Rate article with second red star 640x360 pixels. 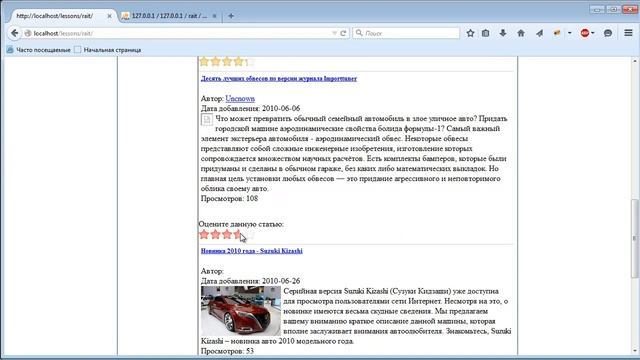point(216,234)
